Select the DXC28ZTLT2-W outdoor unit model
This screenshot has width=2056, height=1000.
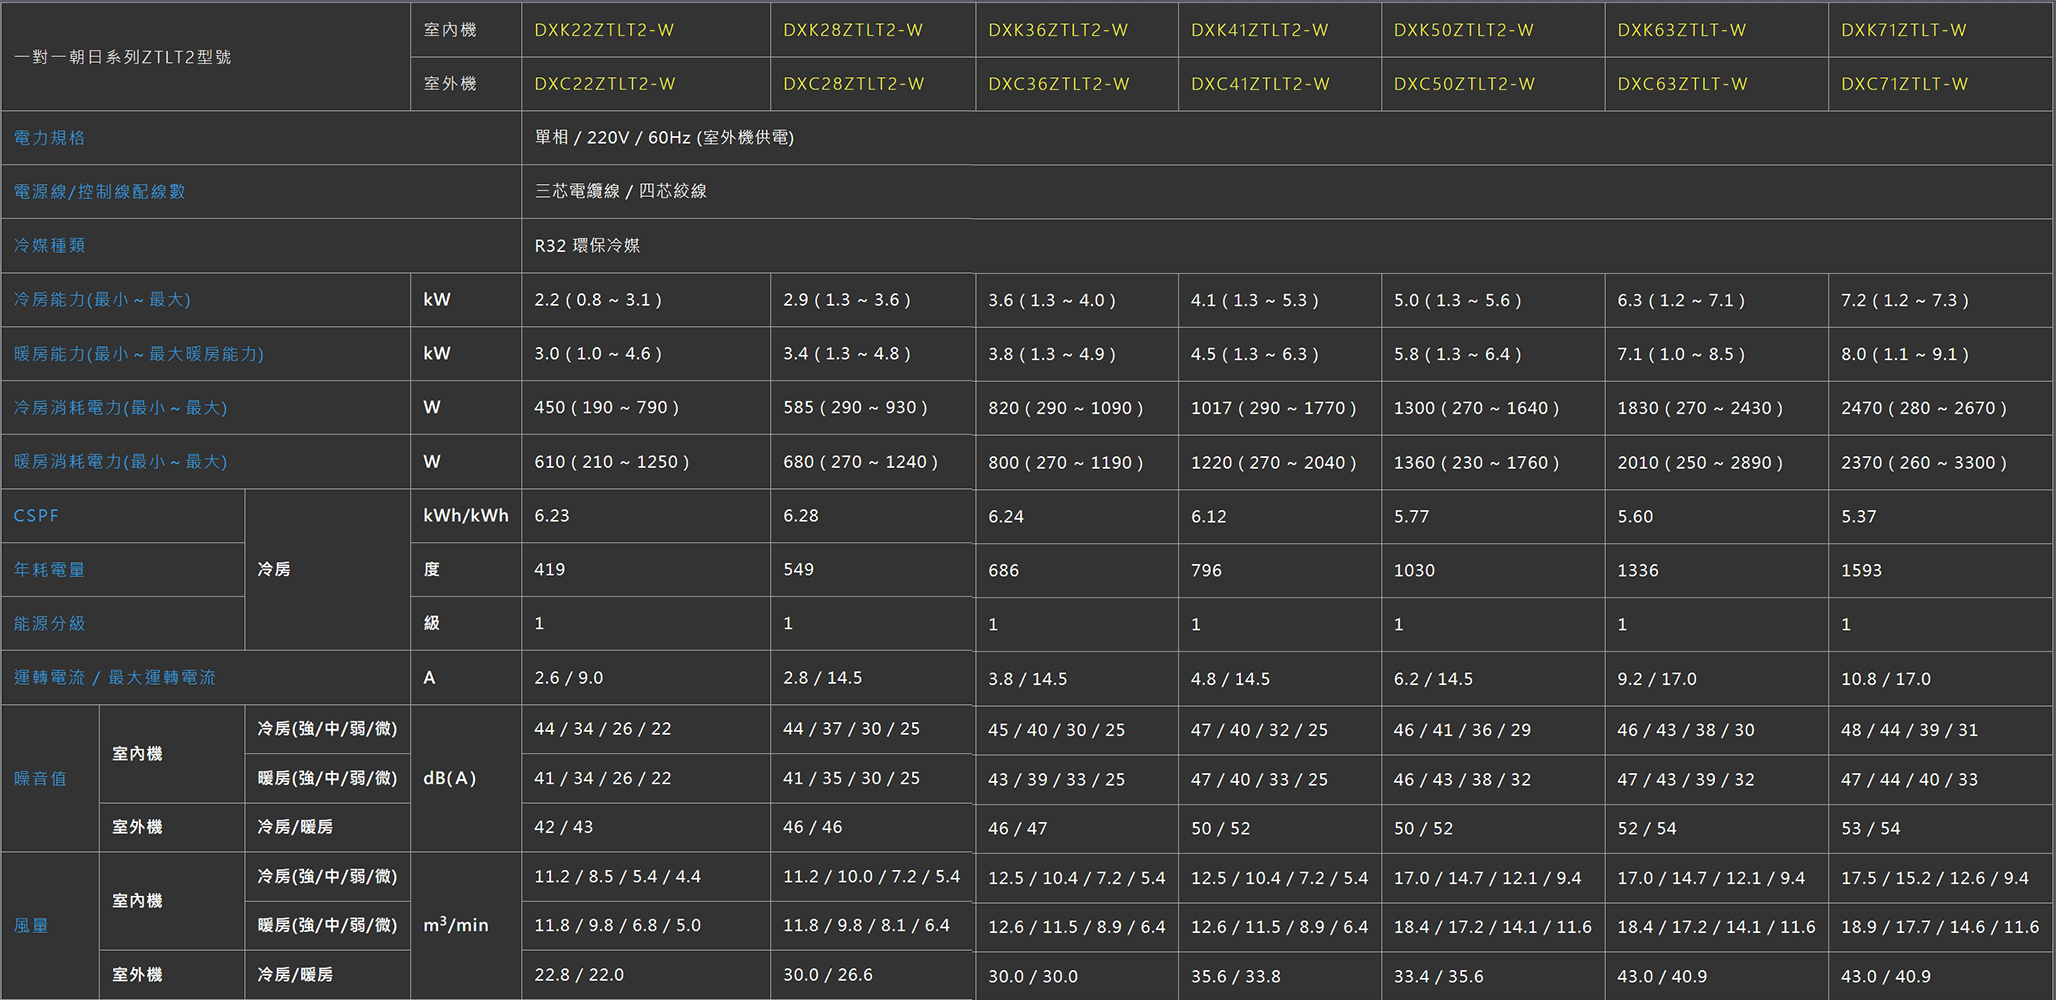coord(853,84)
